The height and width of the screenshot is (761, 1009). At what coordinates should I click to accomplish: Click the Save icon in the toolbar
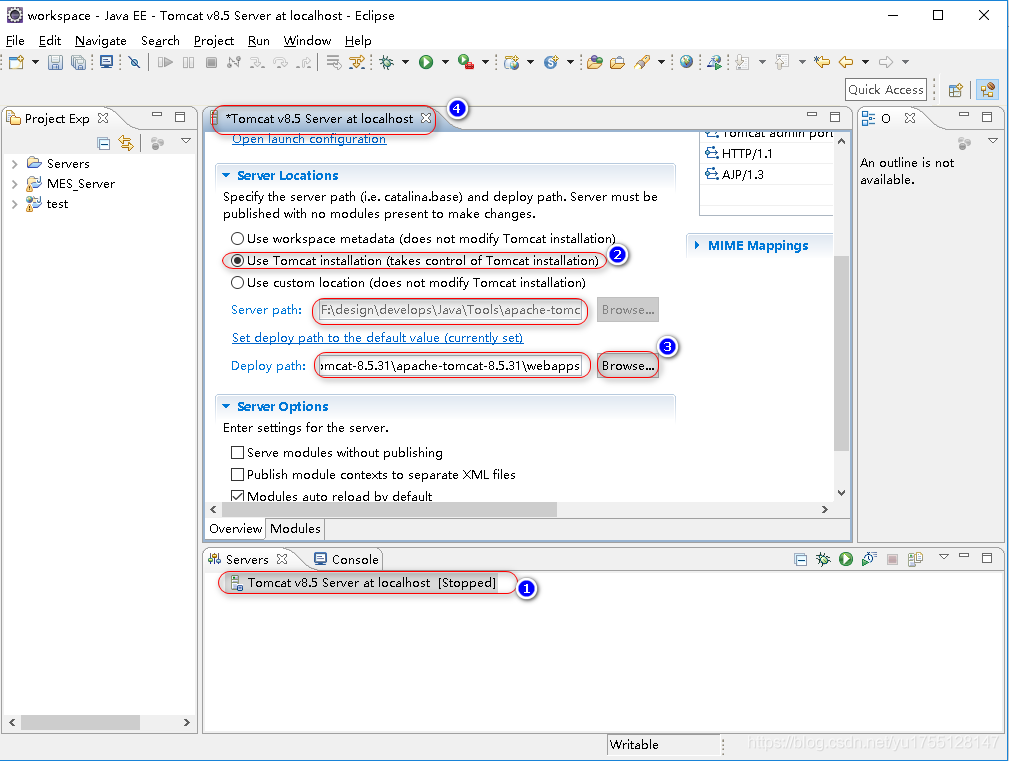(x=55, y=62)
